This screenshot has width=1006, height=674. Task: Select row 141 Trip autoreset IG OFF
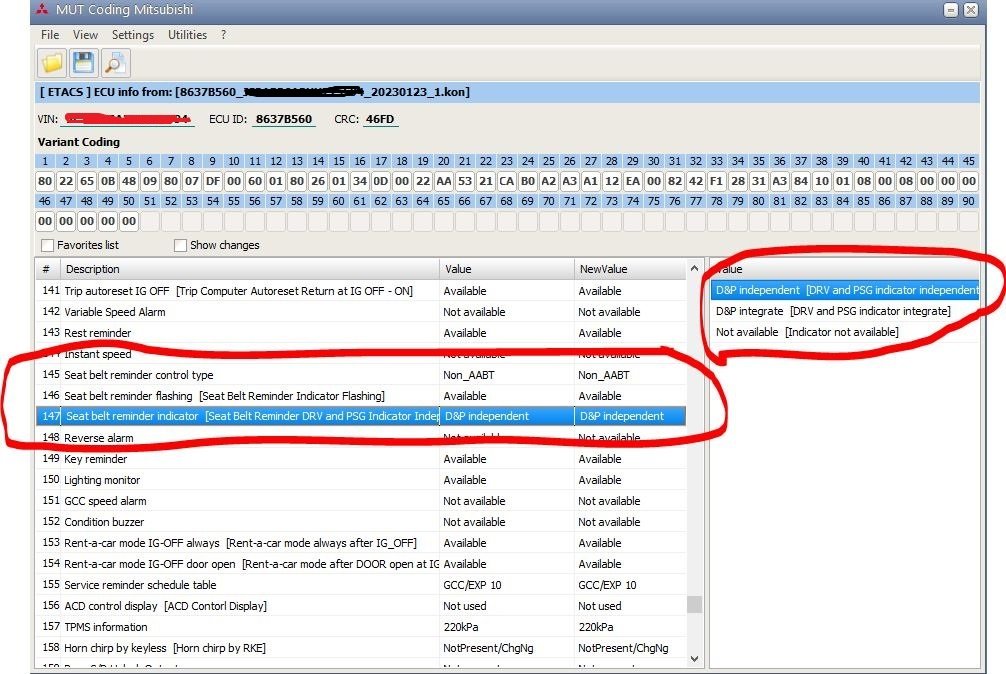pos(361,291)
